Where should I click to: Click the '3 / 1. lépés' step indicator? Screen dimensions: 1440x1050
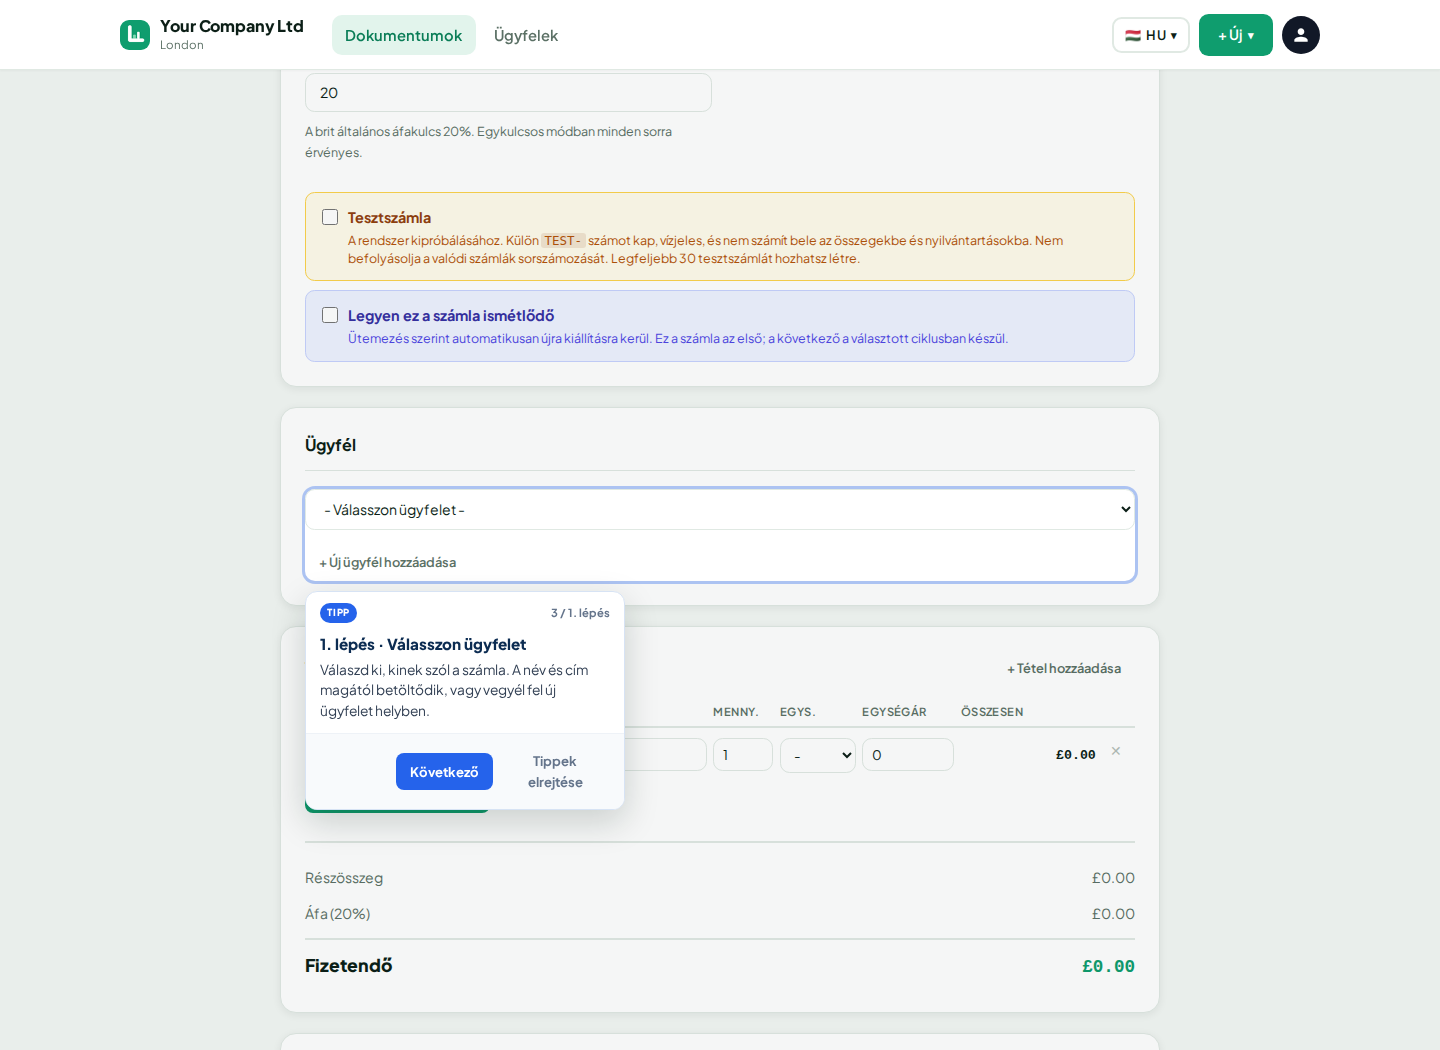(580, 613)
